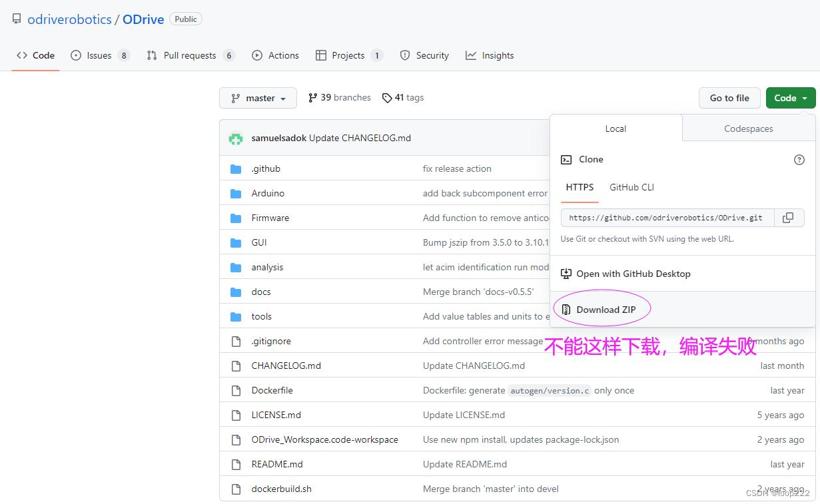The width and height of the screenshot is (820, 504).
Task: Open the docs folder
Action: click(x=261, y=292)
